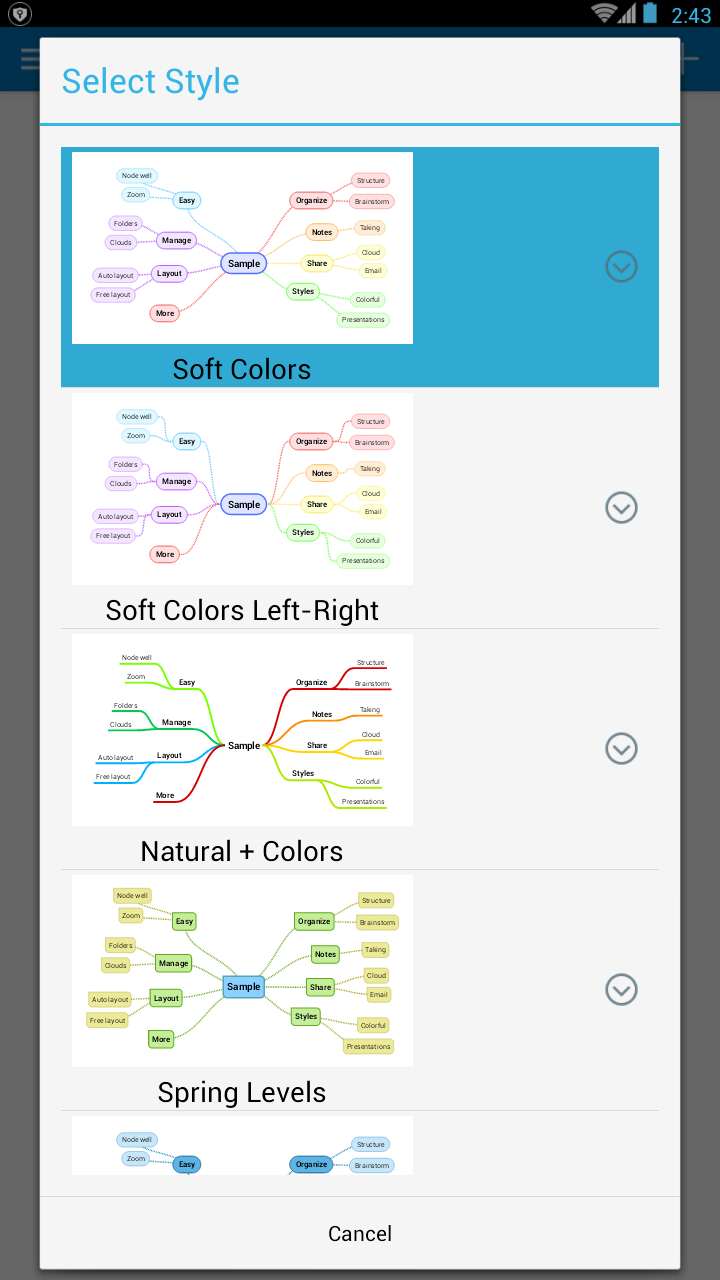Screen dimensions: 720x1280
Task: Open chevron menu for Natural + Colors
Action: point(621,749)
